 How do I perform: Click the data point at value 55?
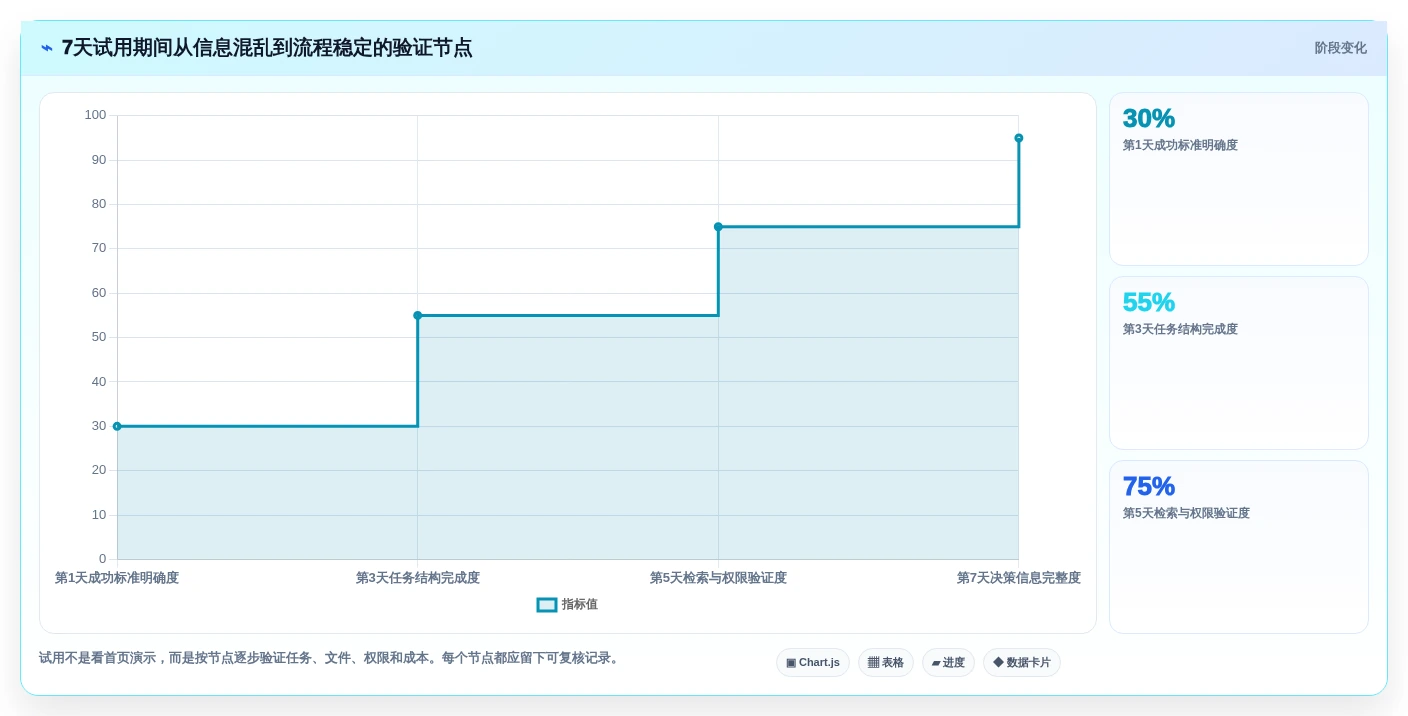418,315
